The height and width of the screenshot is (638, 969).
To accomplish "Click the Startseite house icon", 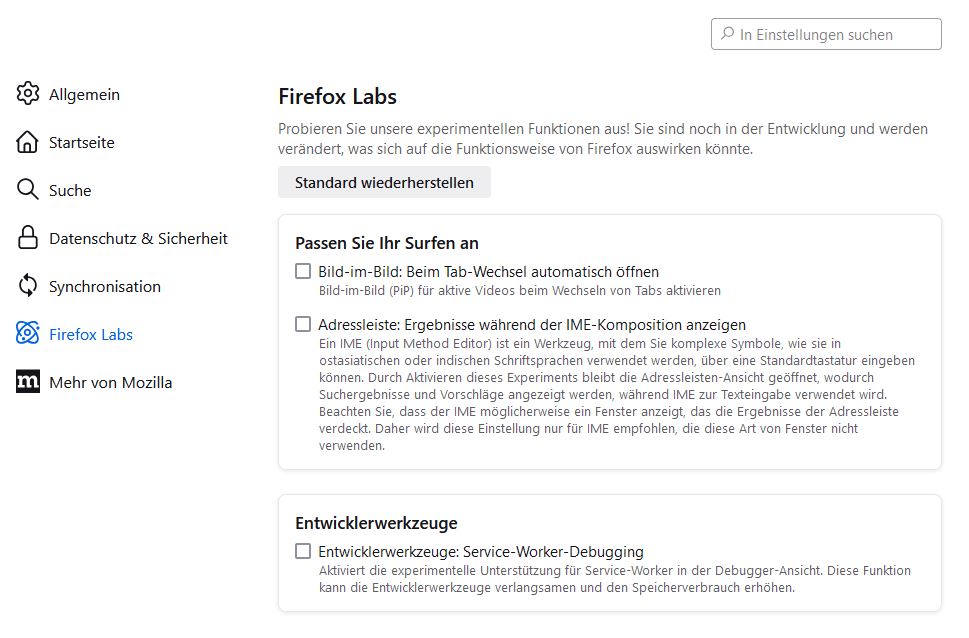I will (28, 142).
